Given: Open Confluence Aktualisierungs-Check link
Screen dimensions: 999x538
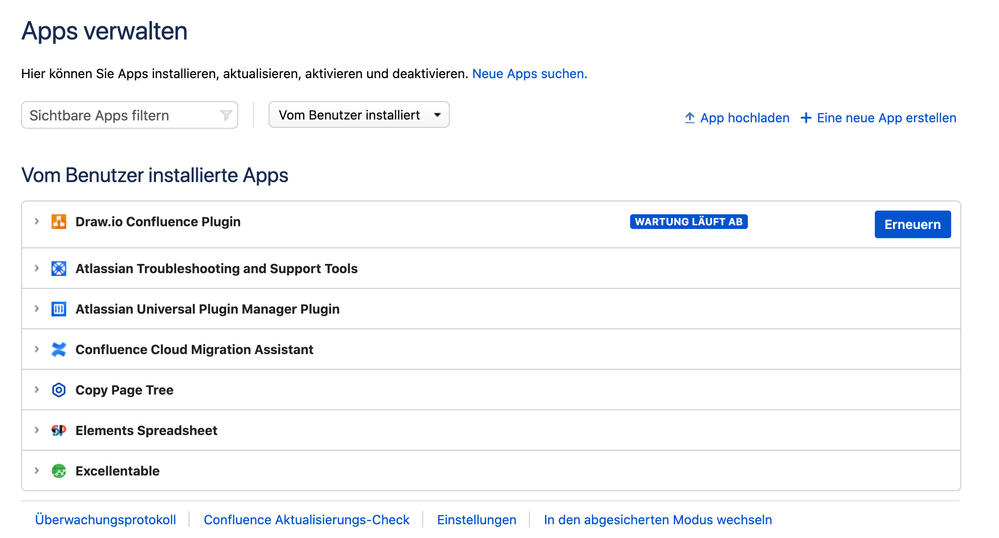Looking at the screenshot, I should tap(306, 520).
